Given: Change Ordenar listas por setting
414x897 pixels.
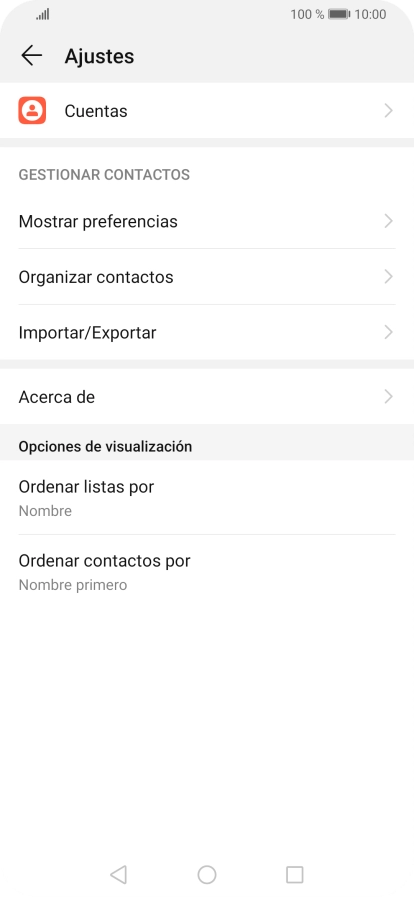Looking at the screenshot, I should click(x=207, y=498).
